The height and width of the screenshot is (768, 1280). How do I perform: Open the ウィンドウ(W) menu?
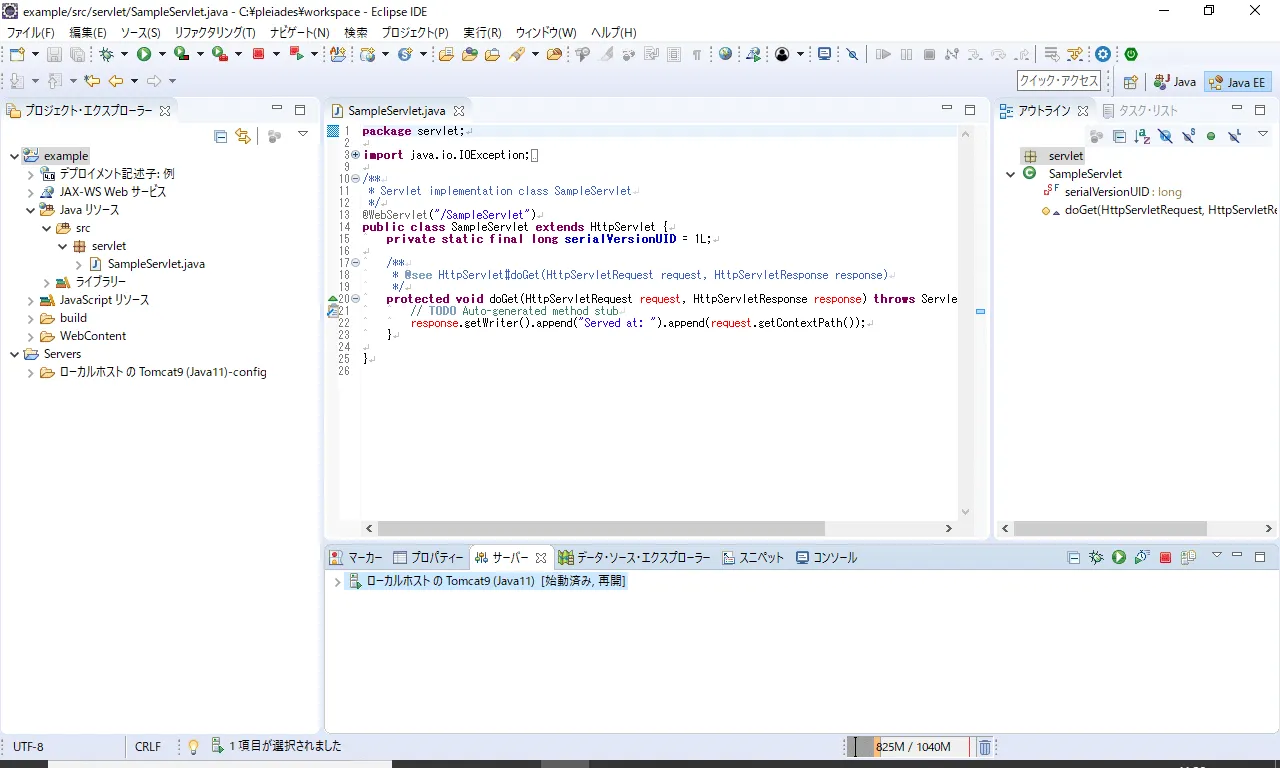(545, 33)
